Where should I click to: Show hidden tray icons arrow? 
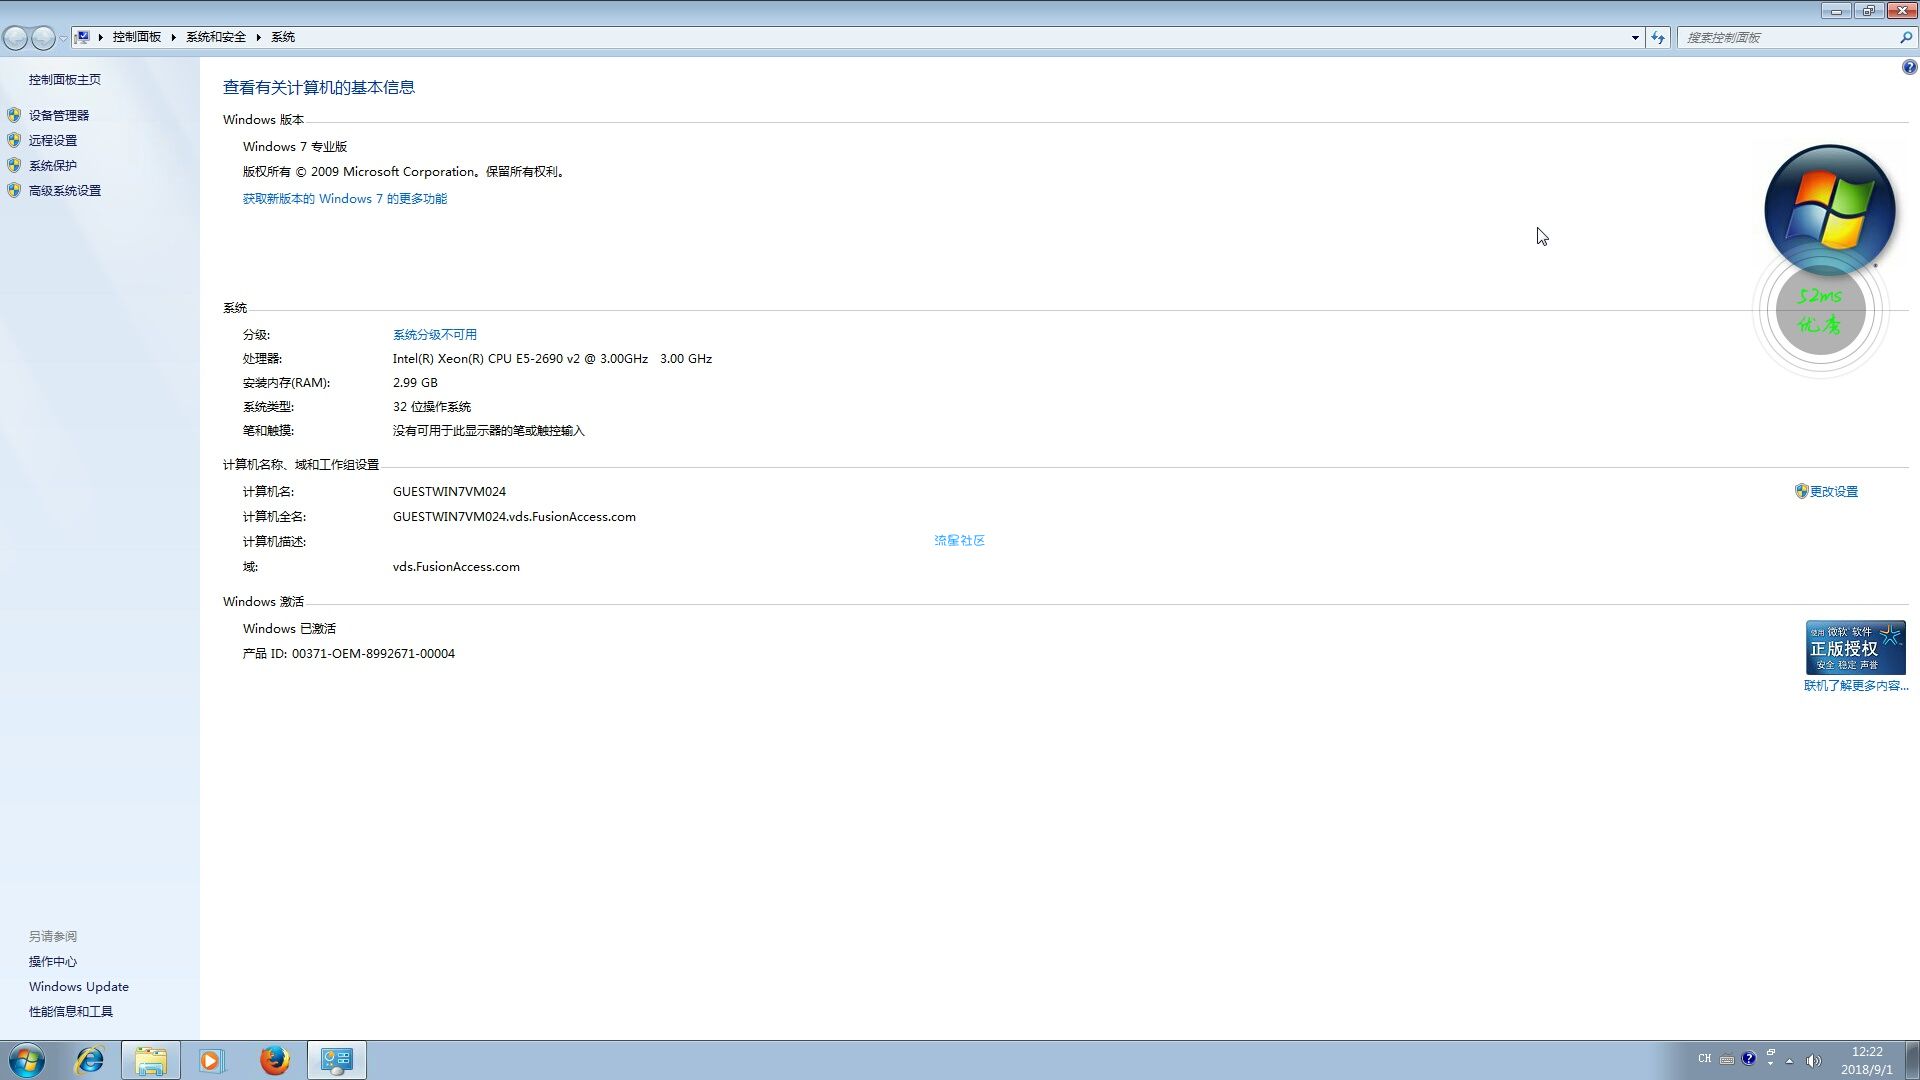pos(1789,1060)
